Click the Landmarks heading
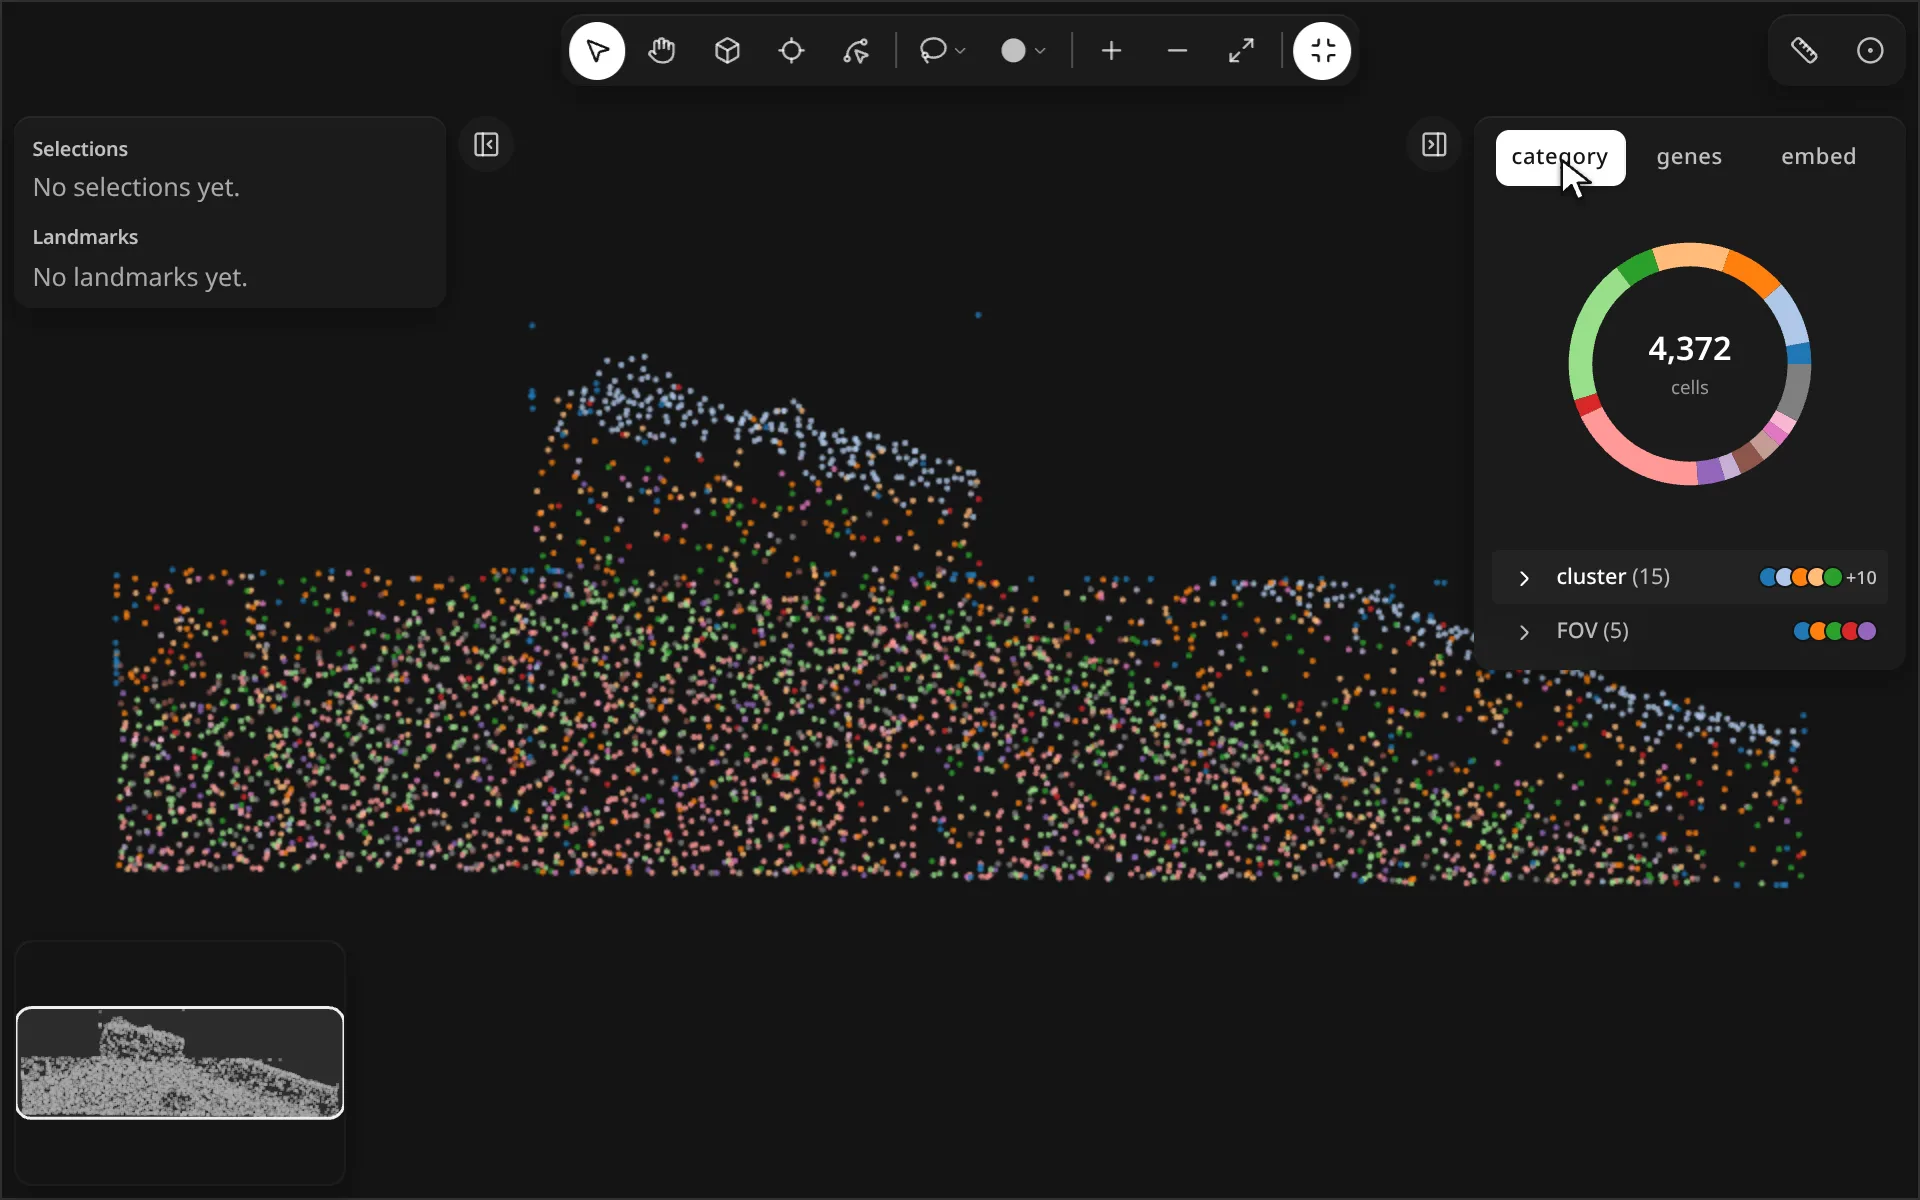Viewport: 1920px width, 1200px height. point(85,237)
